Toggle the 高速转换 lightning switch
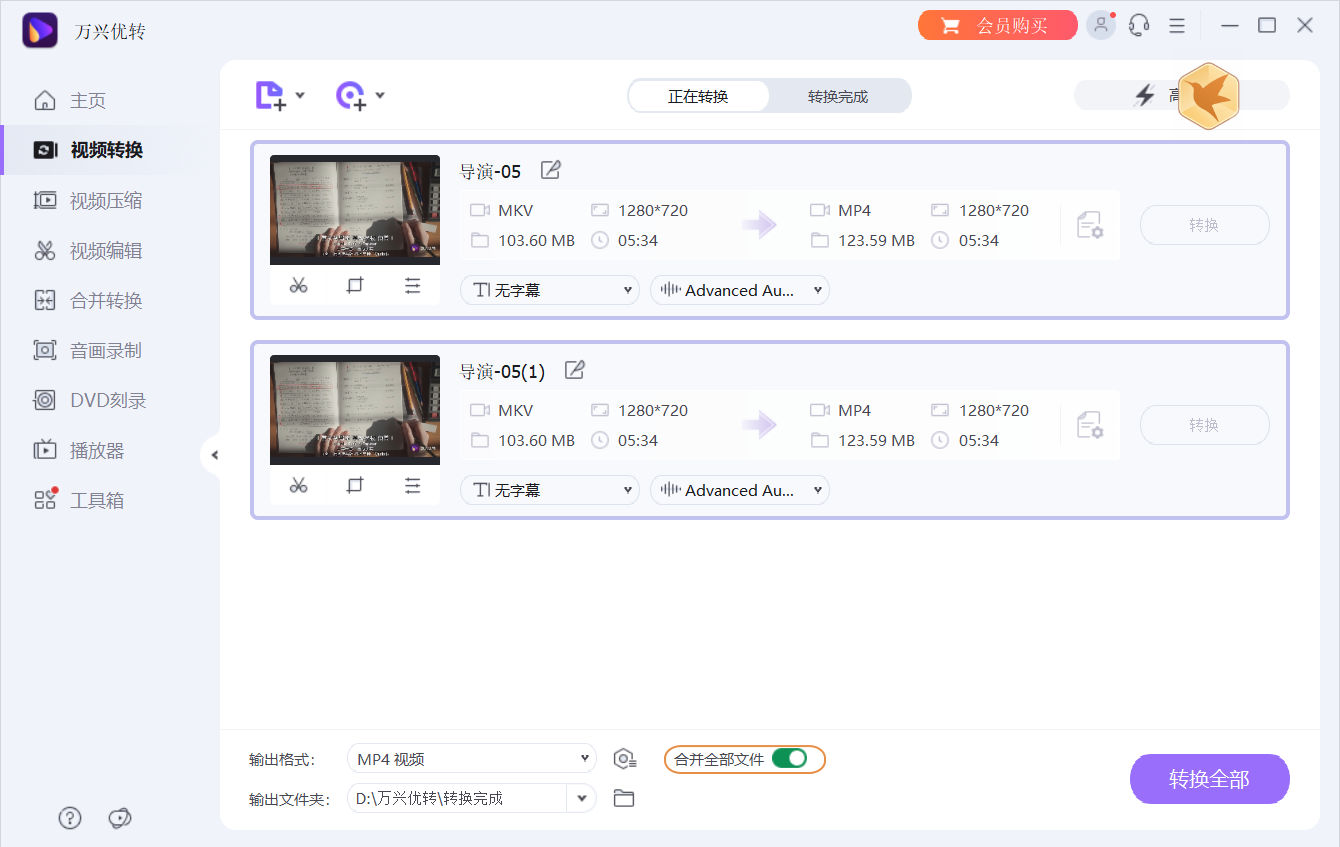This screenshot has height=847, width=1340. click(1145, 95)
